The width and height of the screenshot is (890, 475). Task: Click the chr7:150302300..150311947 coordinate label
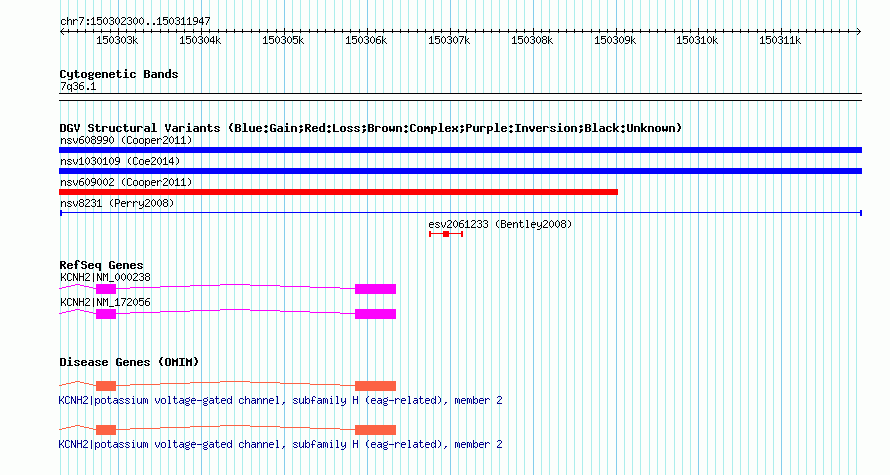[x=135, y=22]
